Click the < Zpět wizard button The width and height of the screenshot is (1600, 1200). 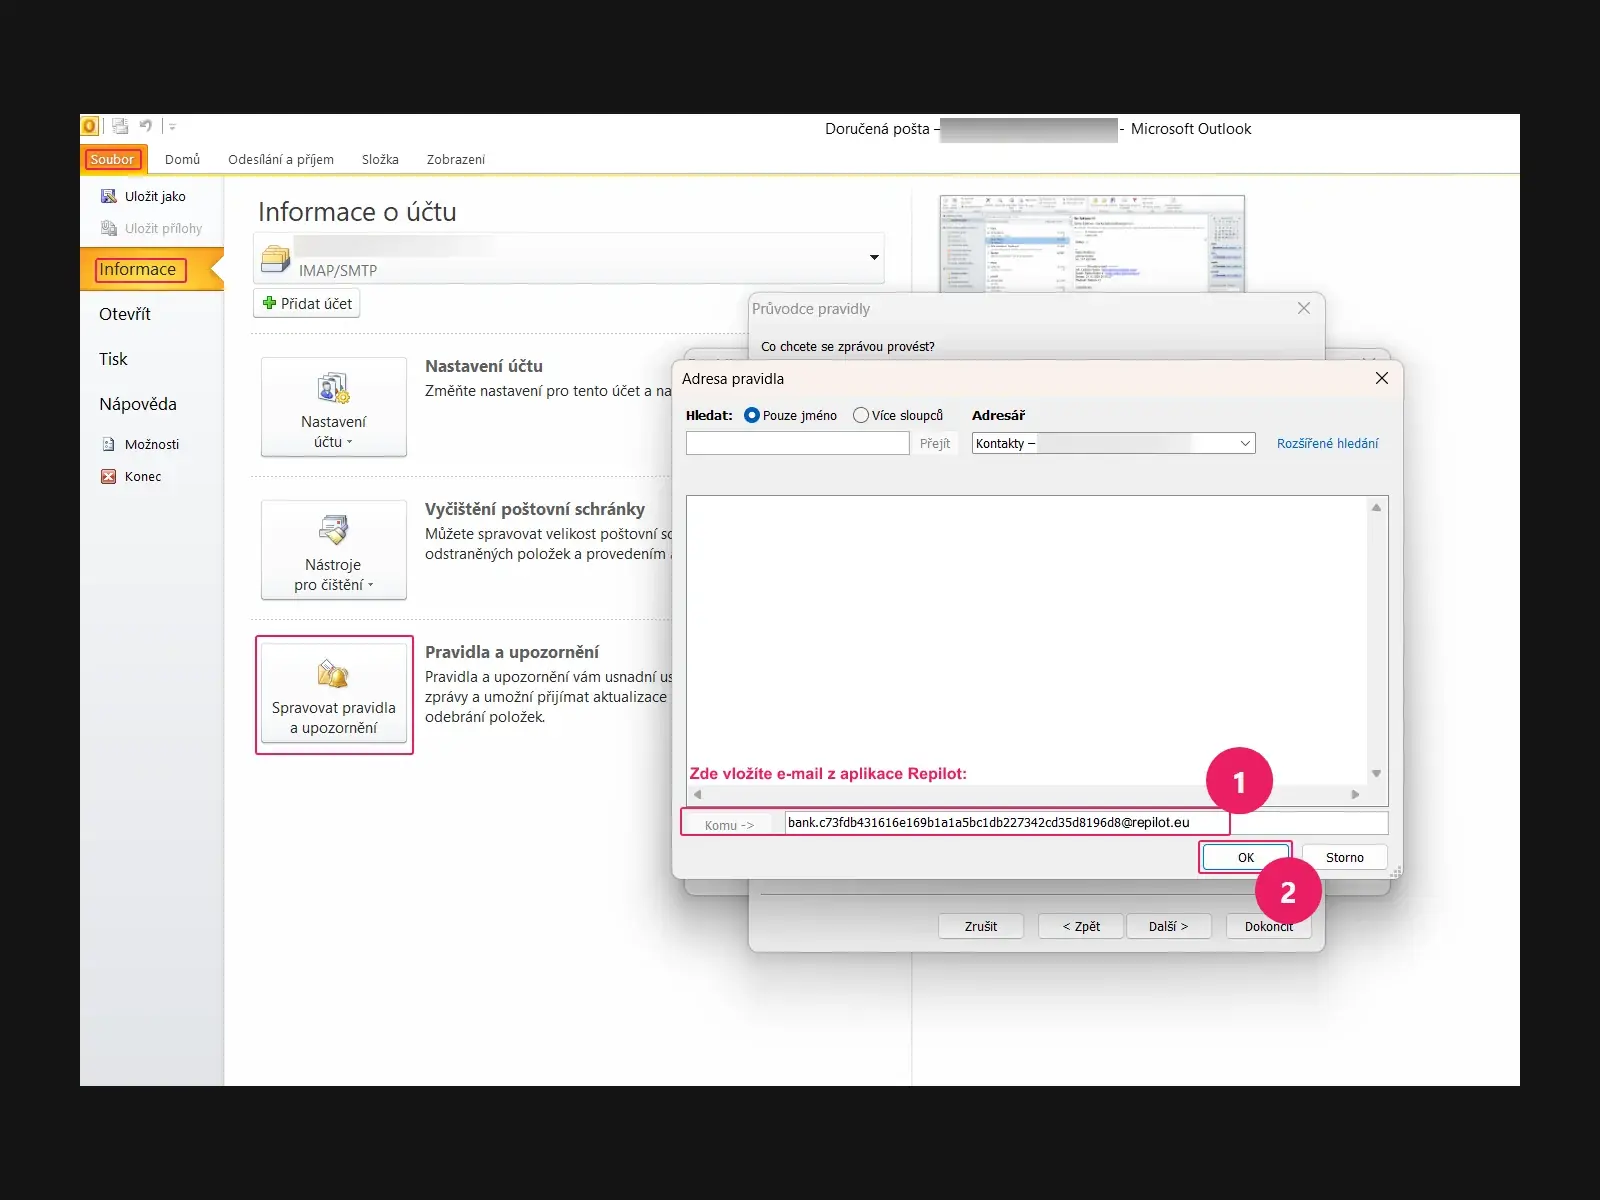[1081, 926]
